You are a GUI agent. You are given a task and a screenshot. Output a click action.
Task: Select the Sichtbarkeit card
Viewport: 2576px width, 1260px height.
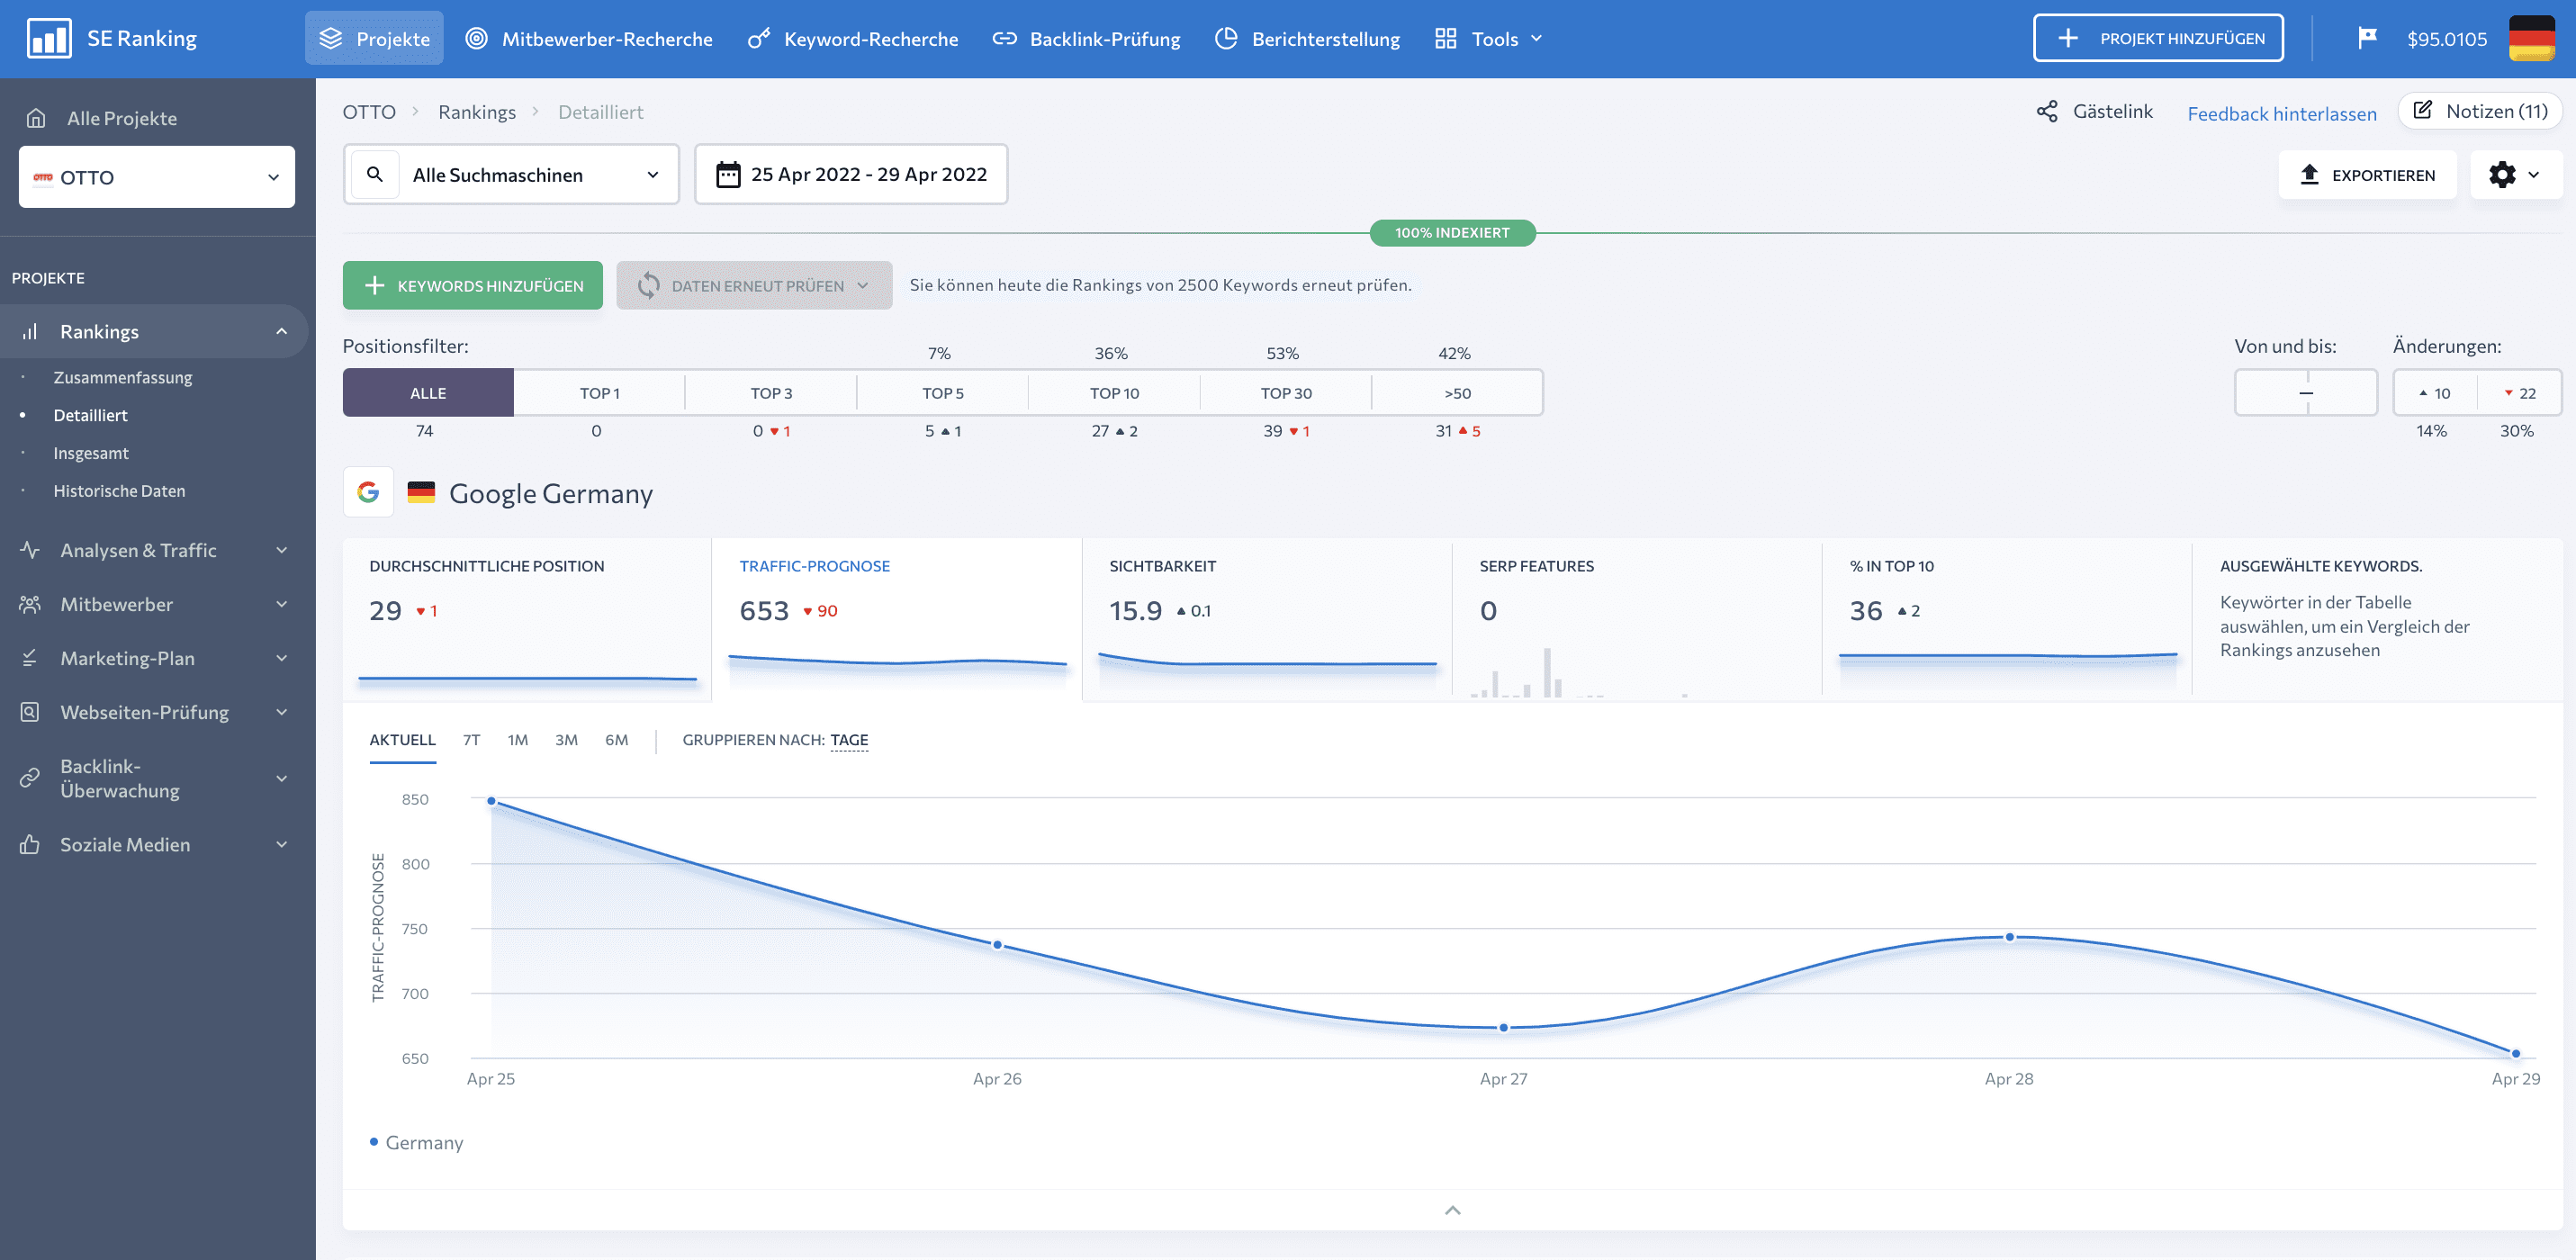point(1267,620)
